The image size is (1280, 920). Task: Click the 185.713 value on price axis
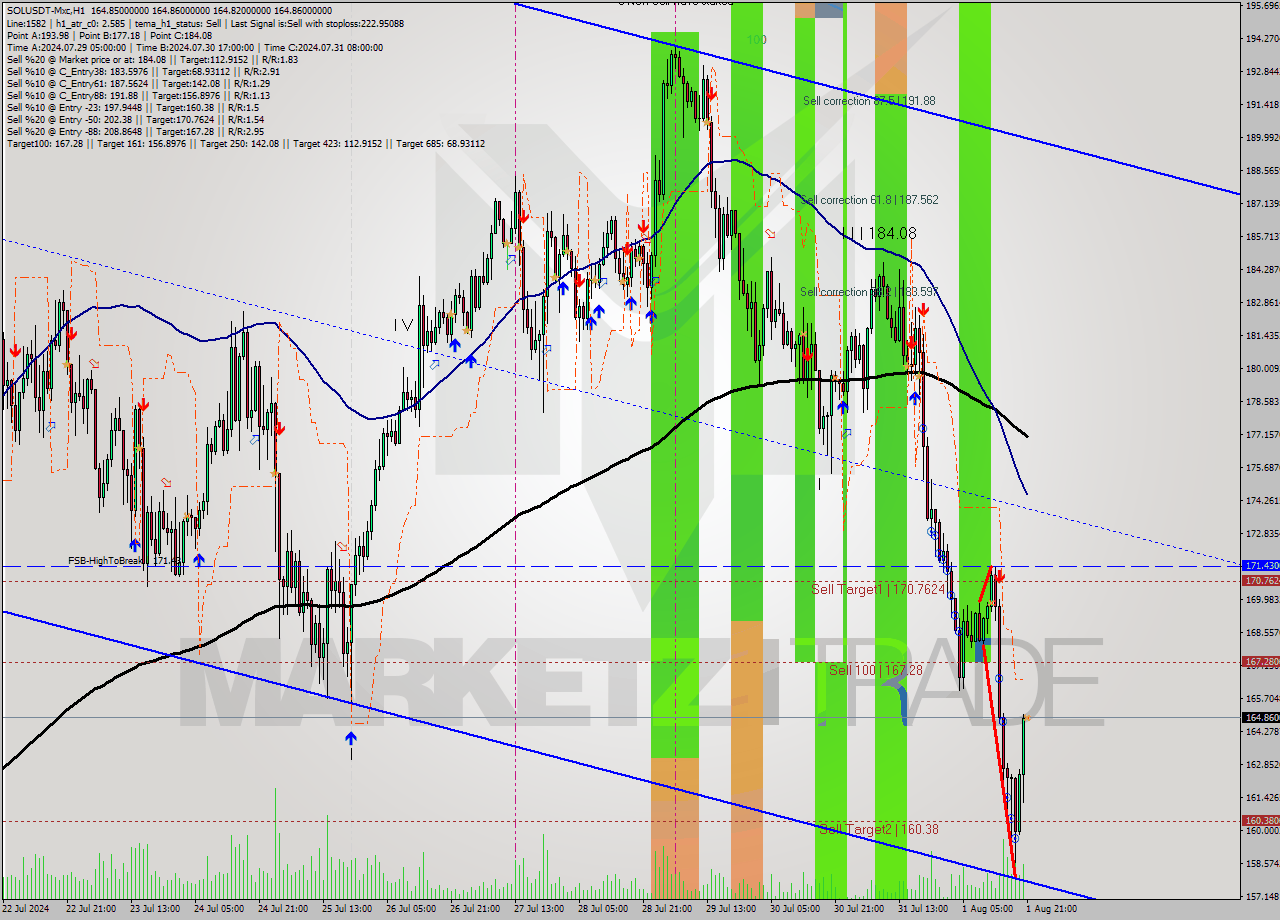tap(1261, 237)
